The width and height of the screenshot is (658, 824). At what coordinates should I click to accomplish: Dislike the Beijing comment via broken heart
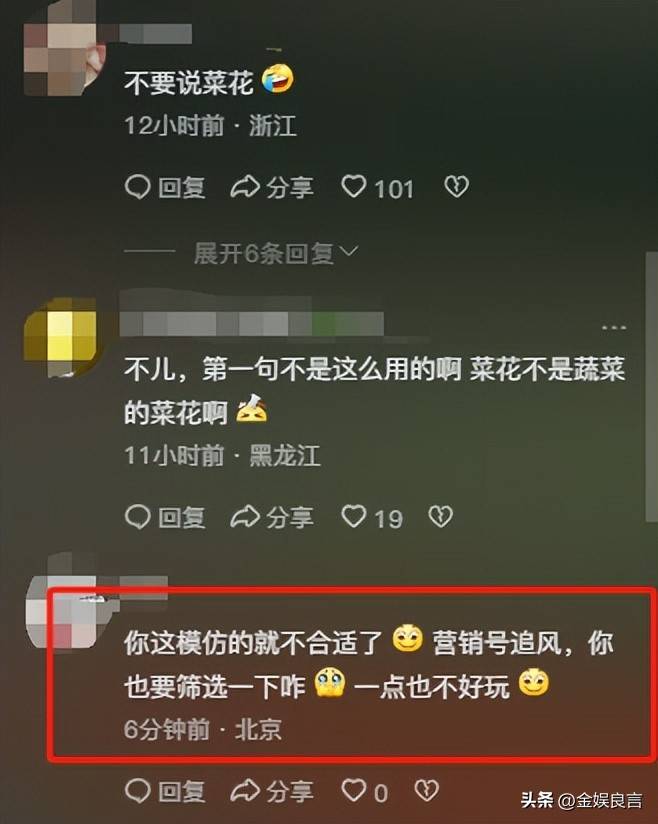pos(426,790)
